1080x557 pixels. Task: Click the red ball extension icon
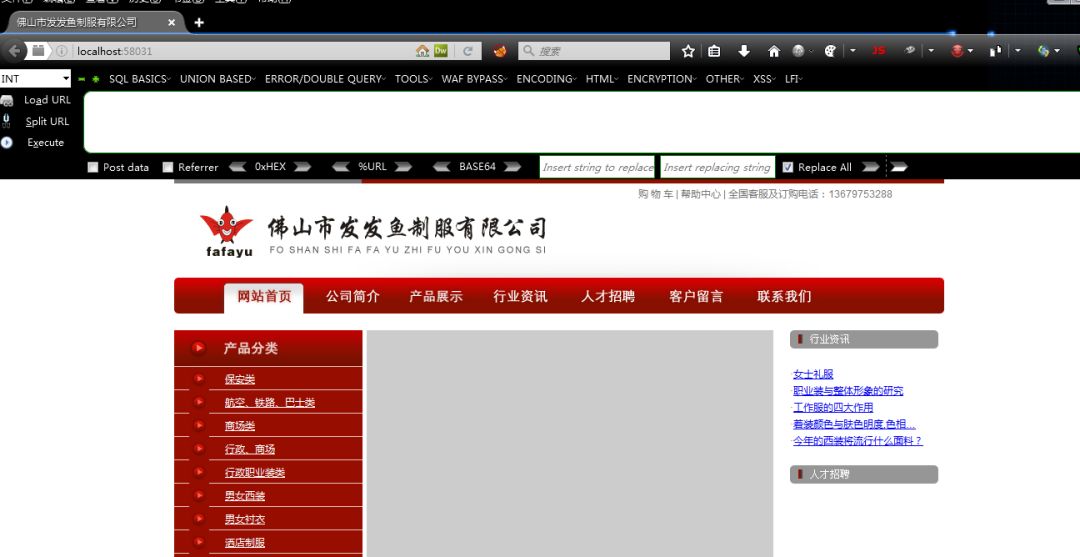coord(957,51)
